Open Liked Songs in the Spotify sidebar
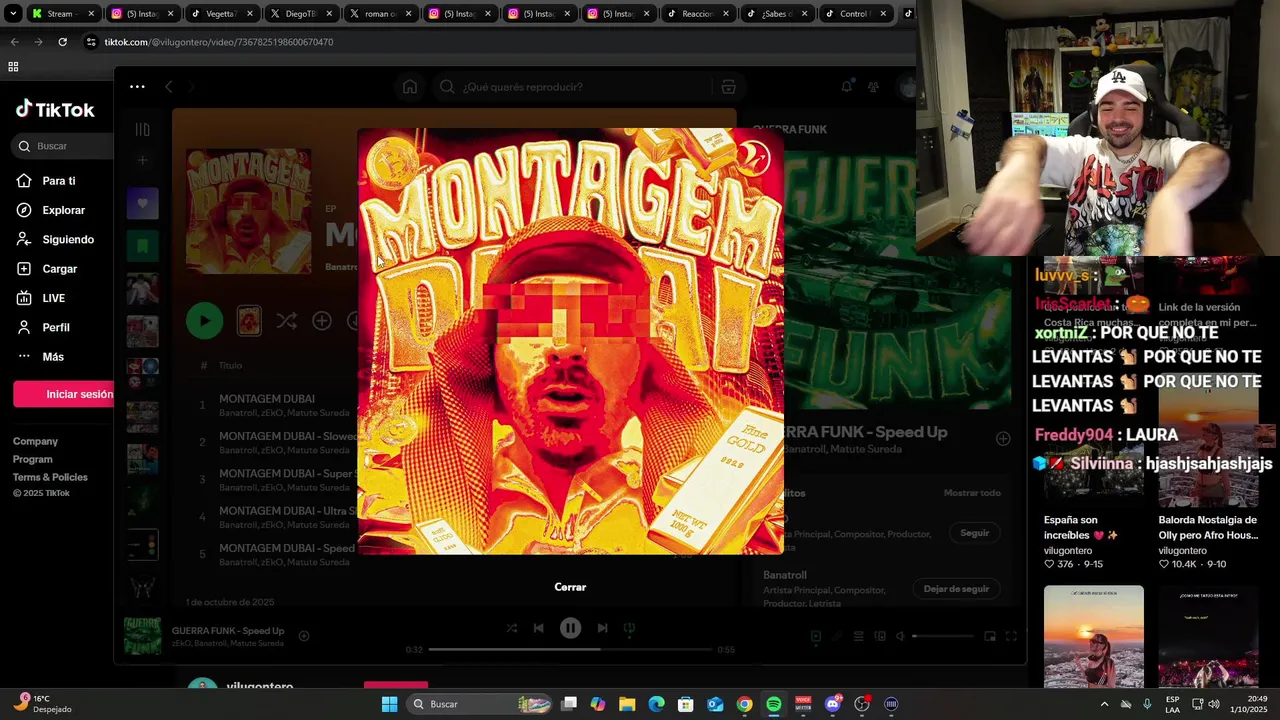 click(x=143, y=204)
